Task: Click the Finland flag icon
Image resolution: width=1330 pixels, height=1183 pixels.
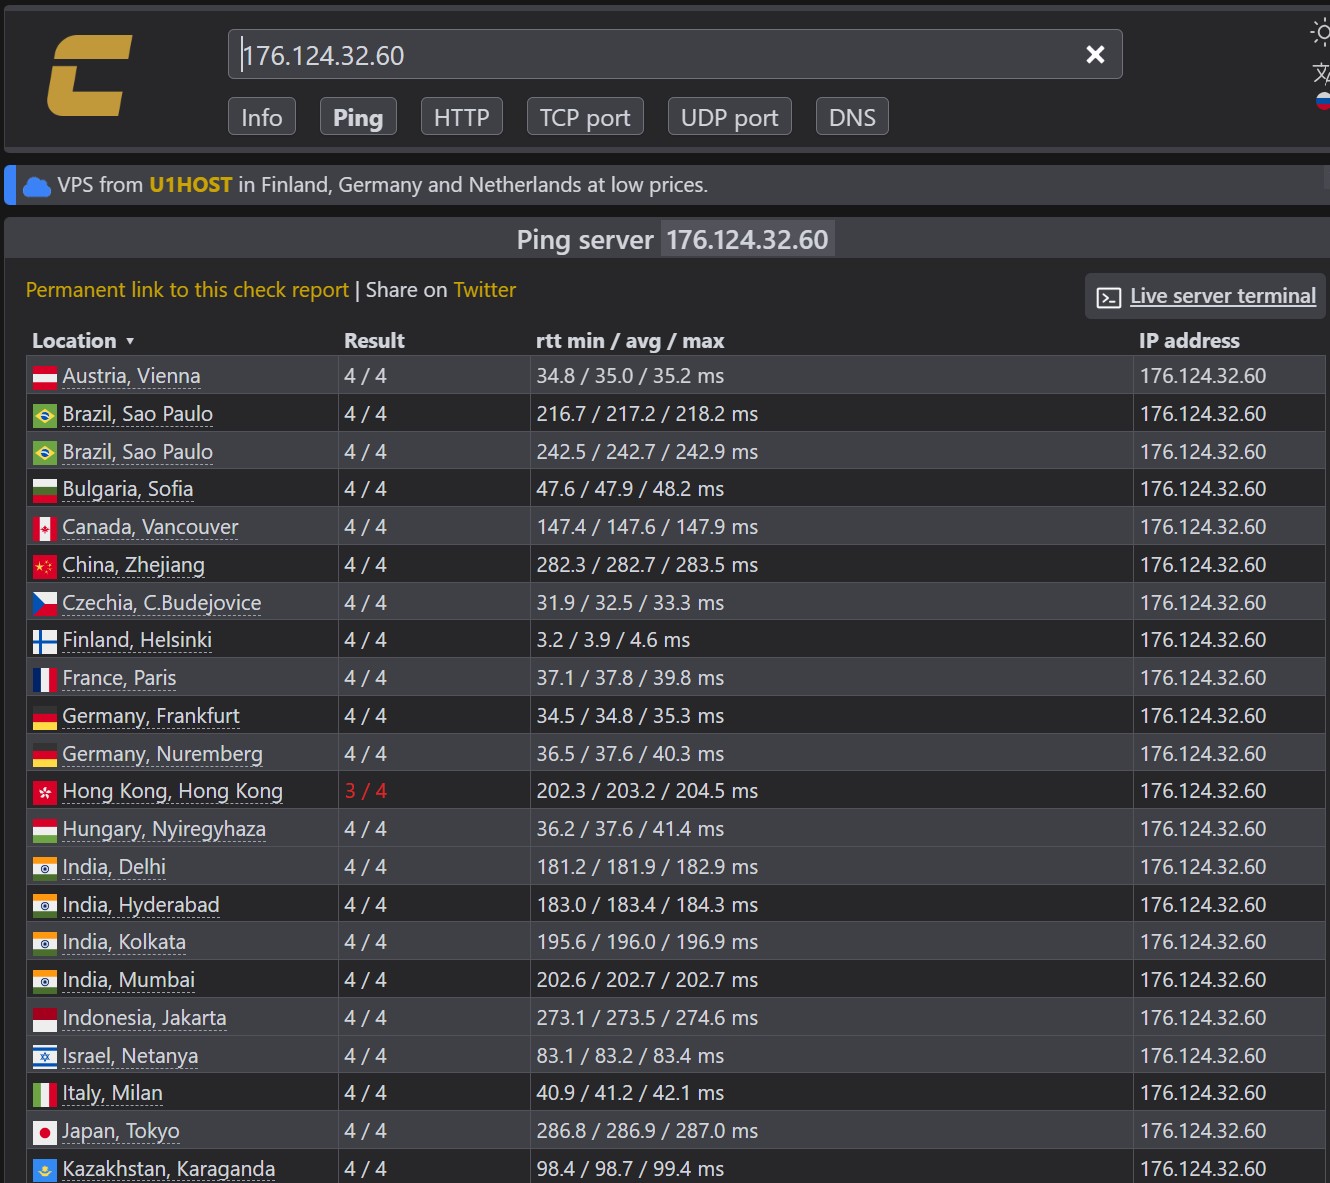Action: 45,641
